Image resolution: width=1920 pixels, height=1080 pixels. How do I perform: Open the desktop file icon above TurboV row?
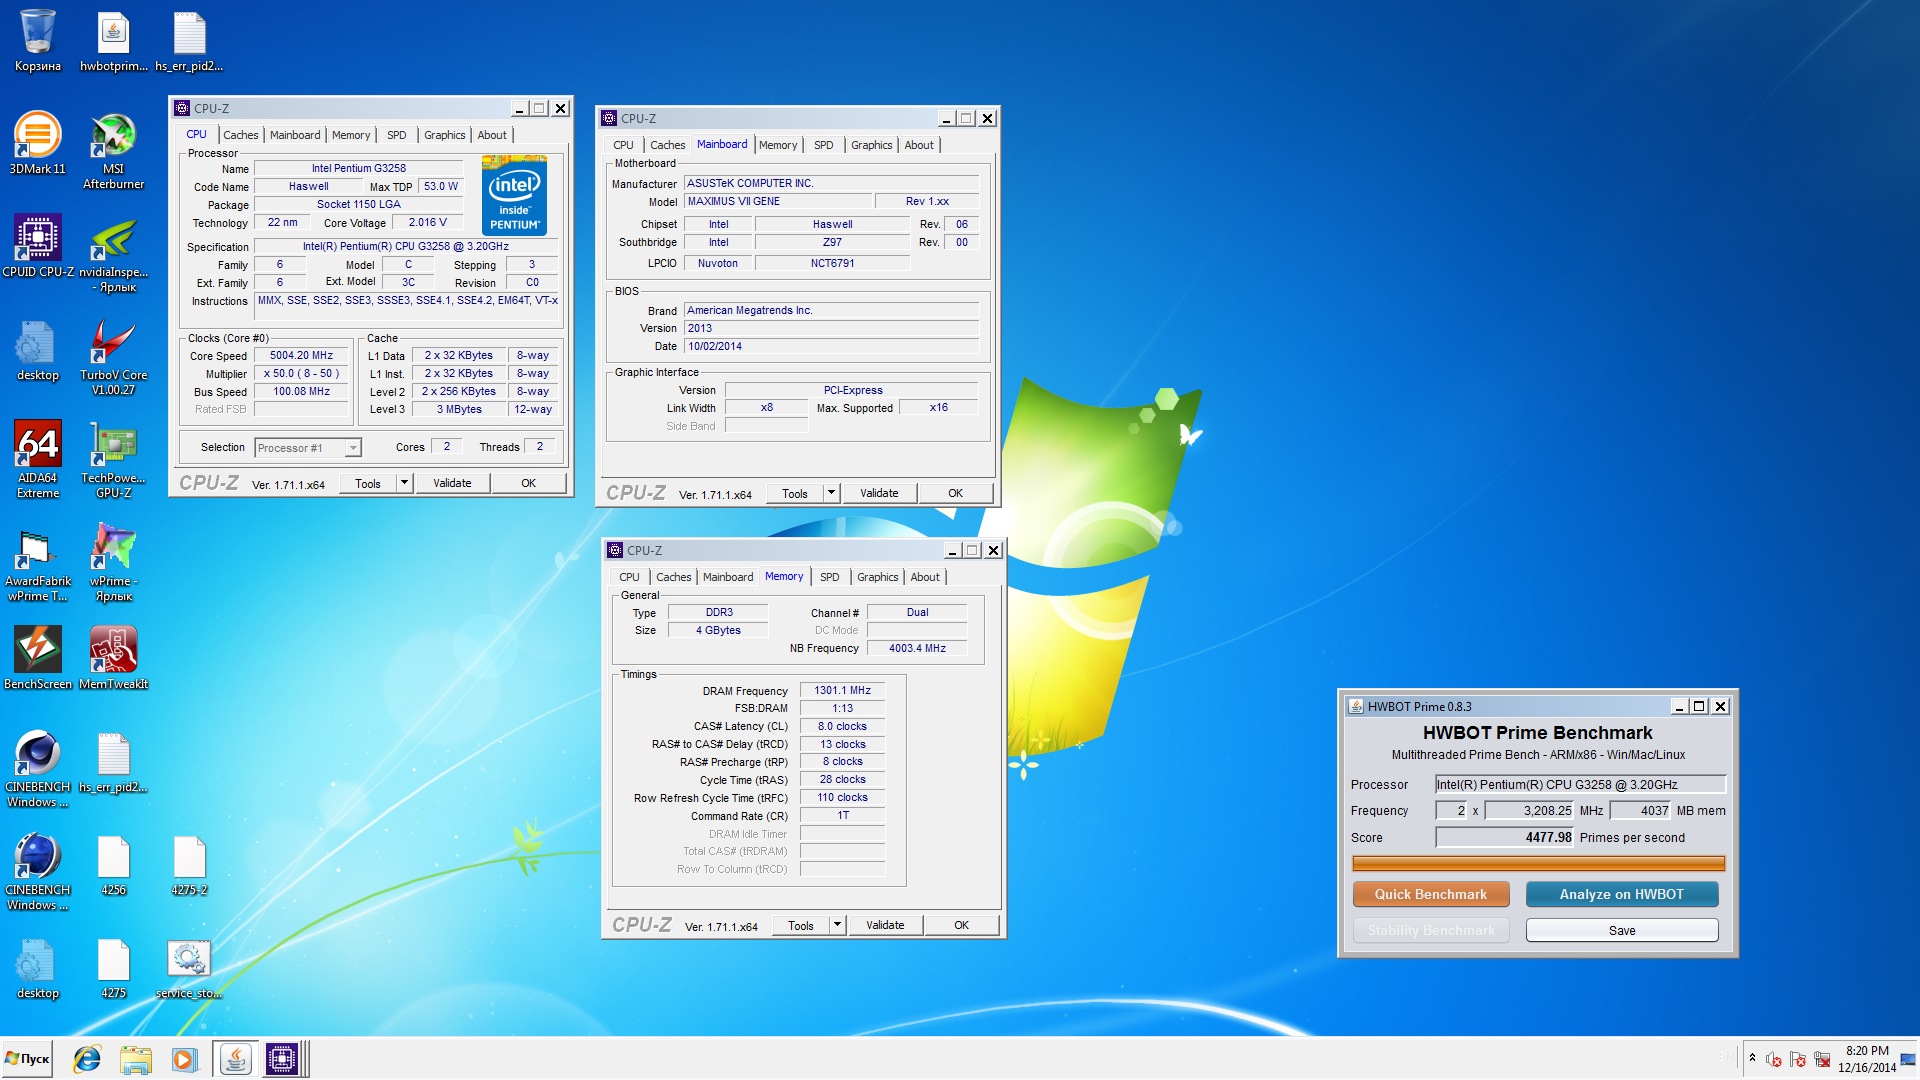[38, 350]
